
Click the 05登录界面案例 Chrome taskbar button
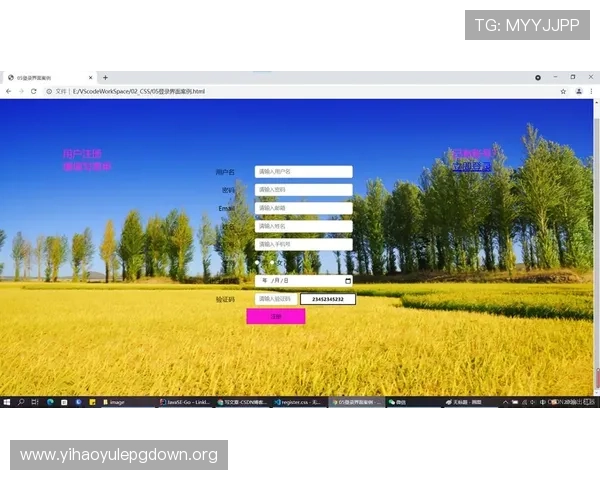(356, 402)
